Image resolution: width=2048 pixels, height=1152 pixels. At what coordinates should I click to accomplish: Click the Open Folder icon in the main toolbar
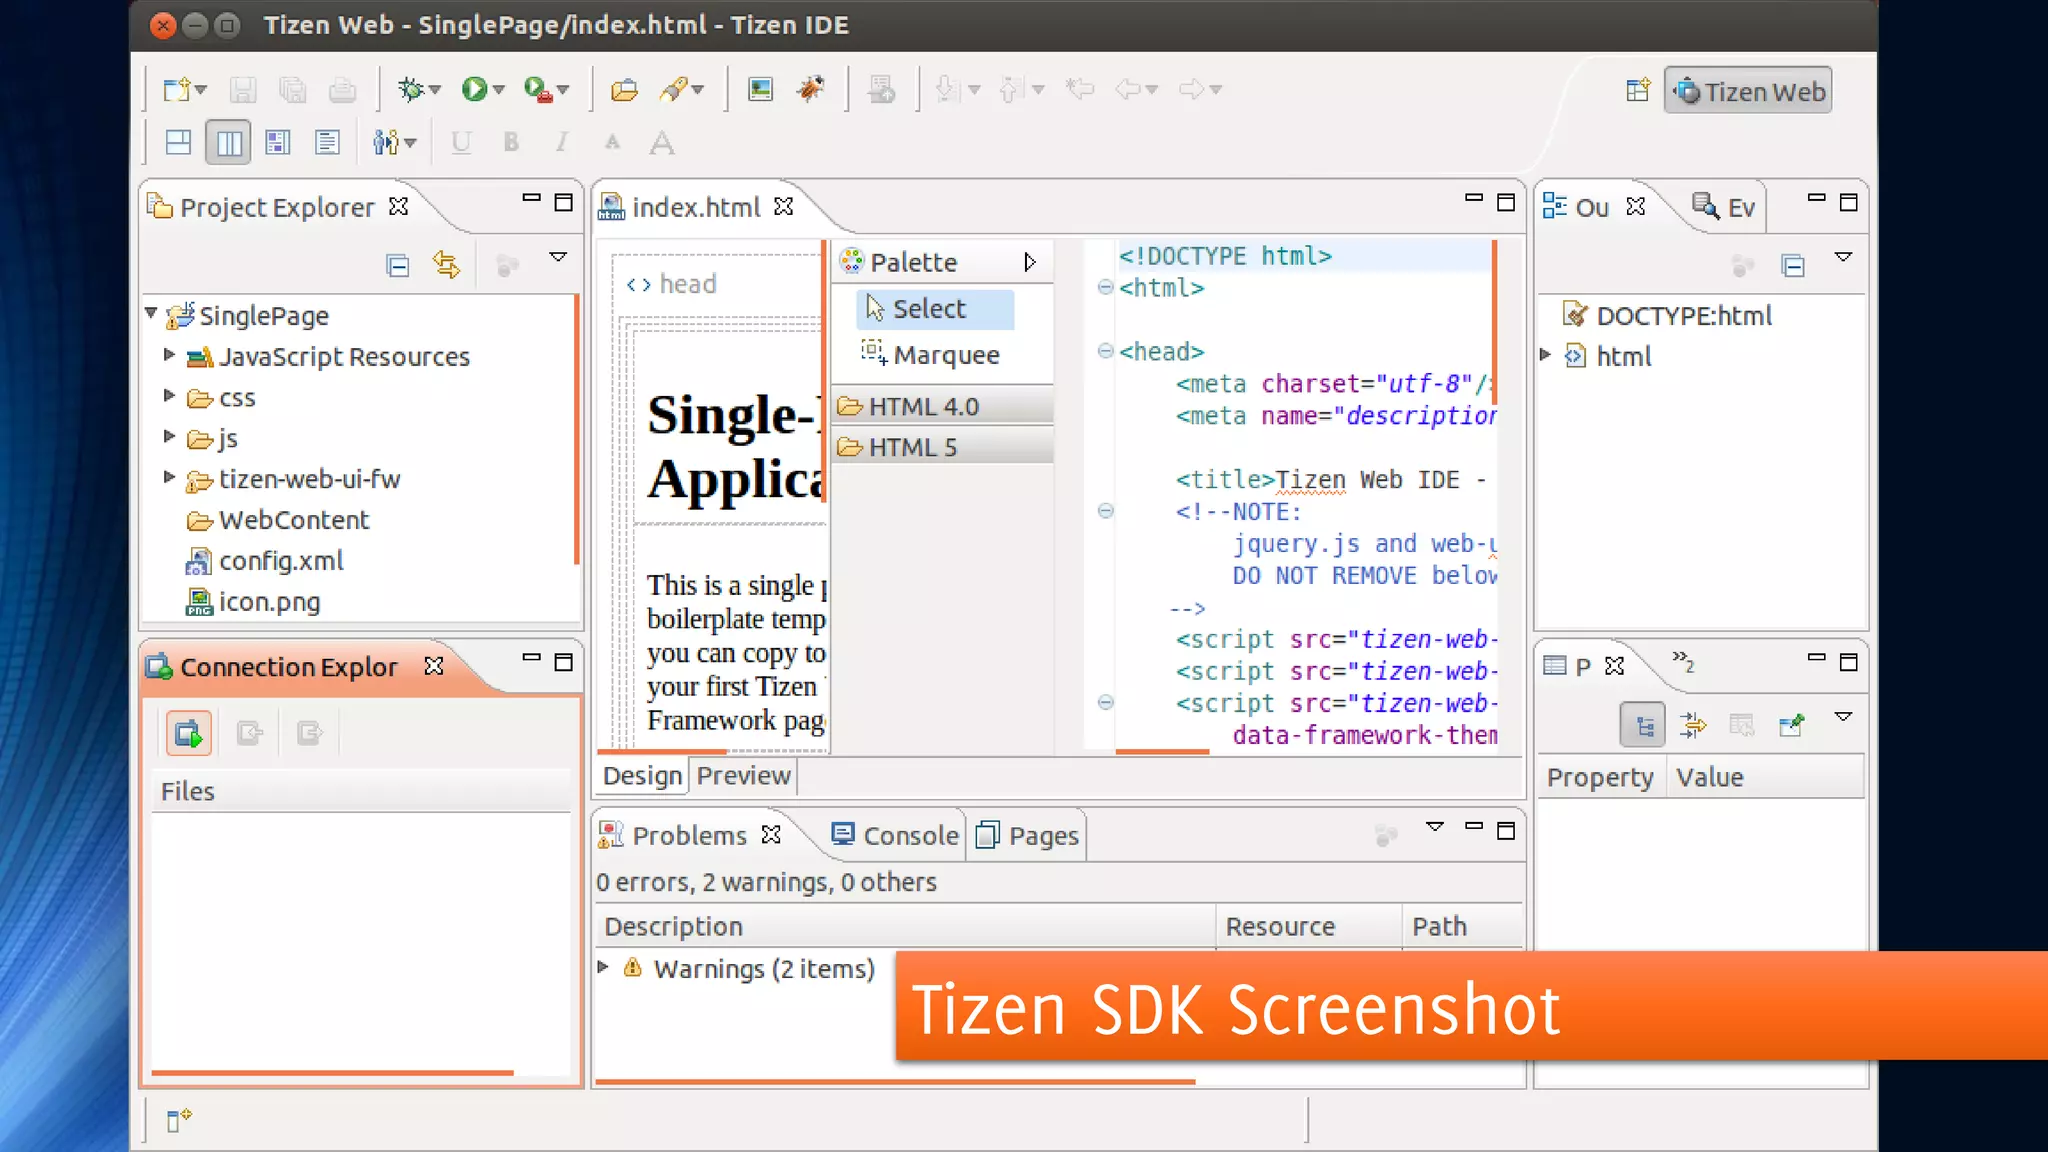tap(624, 90)
